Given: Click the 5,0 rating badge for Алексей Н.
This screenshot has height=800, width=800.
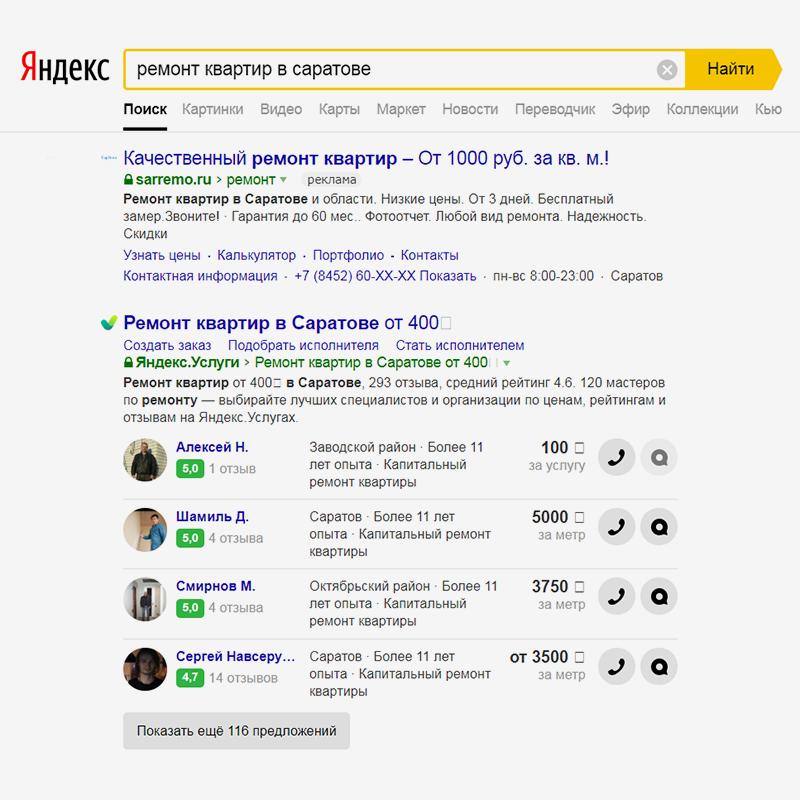Looking at the screenshot, I should 190,468.
